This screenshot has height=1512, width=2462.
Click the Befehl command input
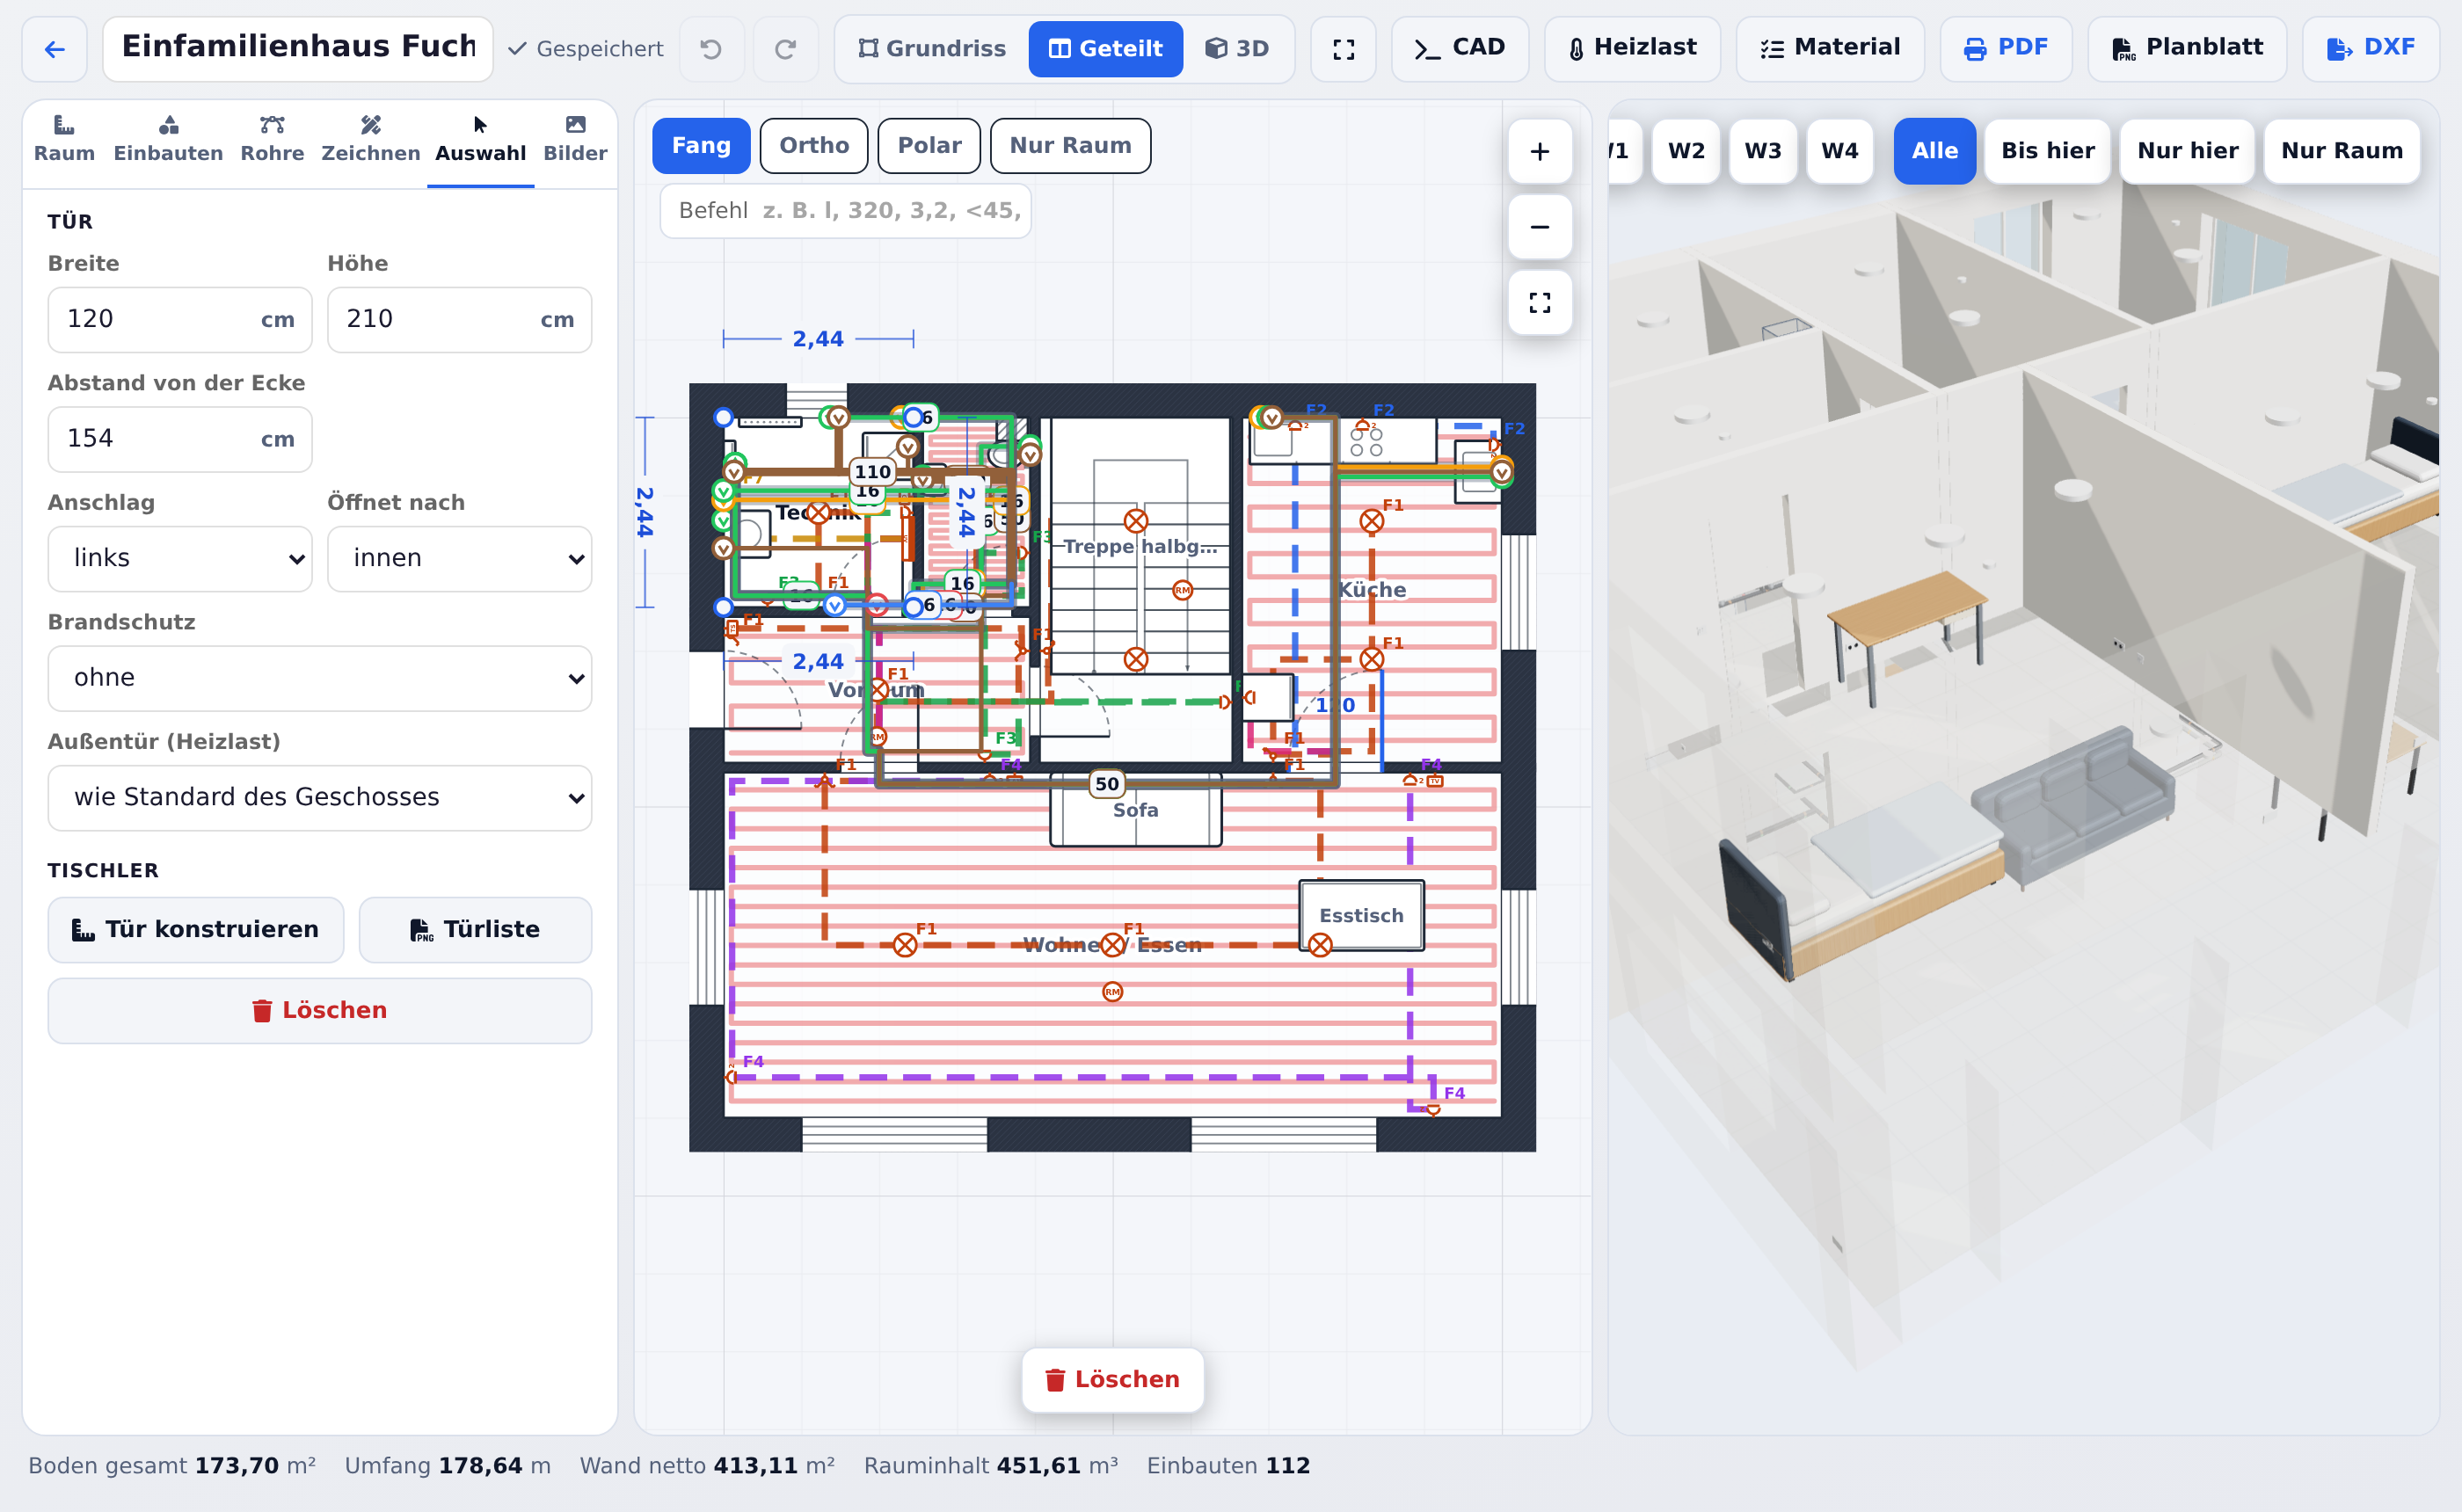click(846, 210)
